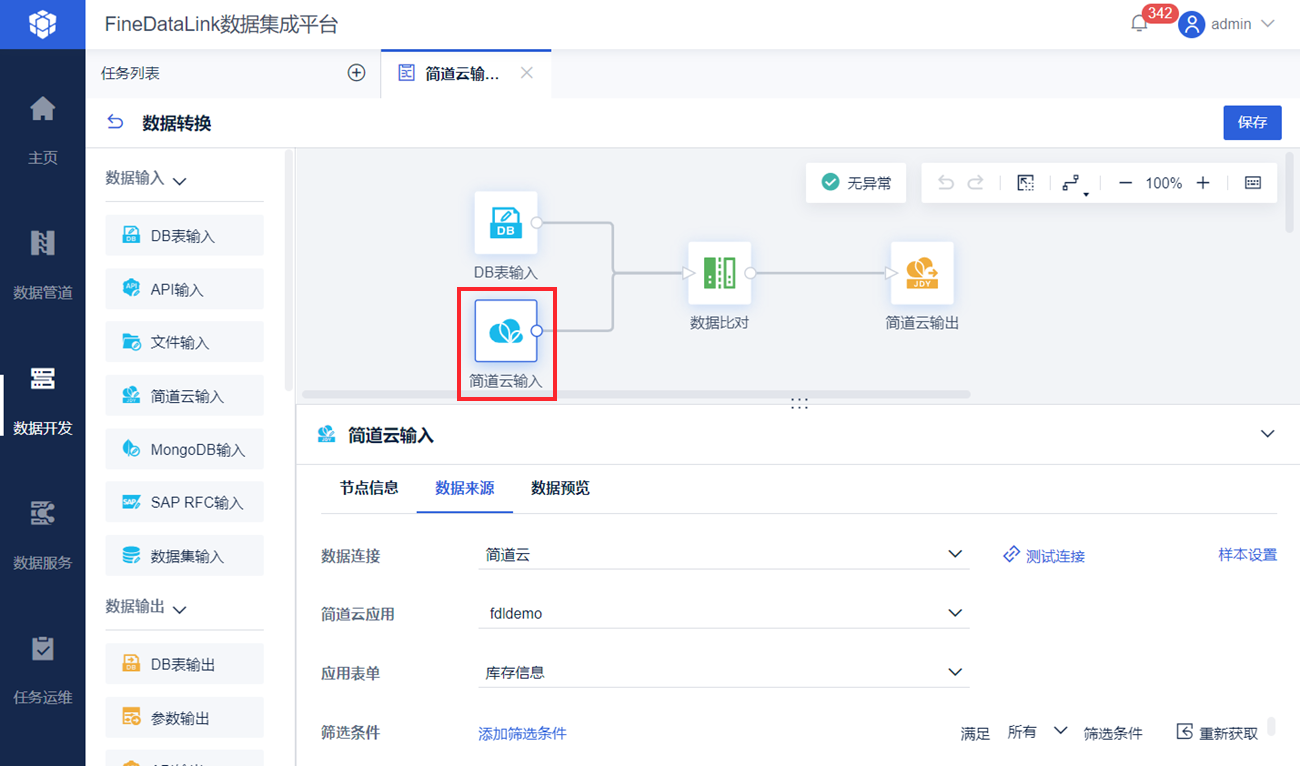
Task: Select the DB表输入 node on canvas
Action: point(505,222)
